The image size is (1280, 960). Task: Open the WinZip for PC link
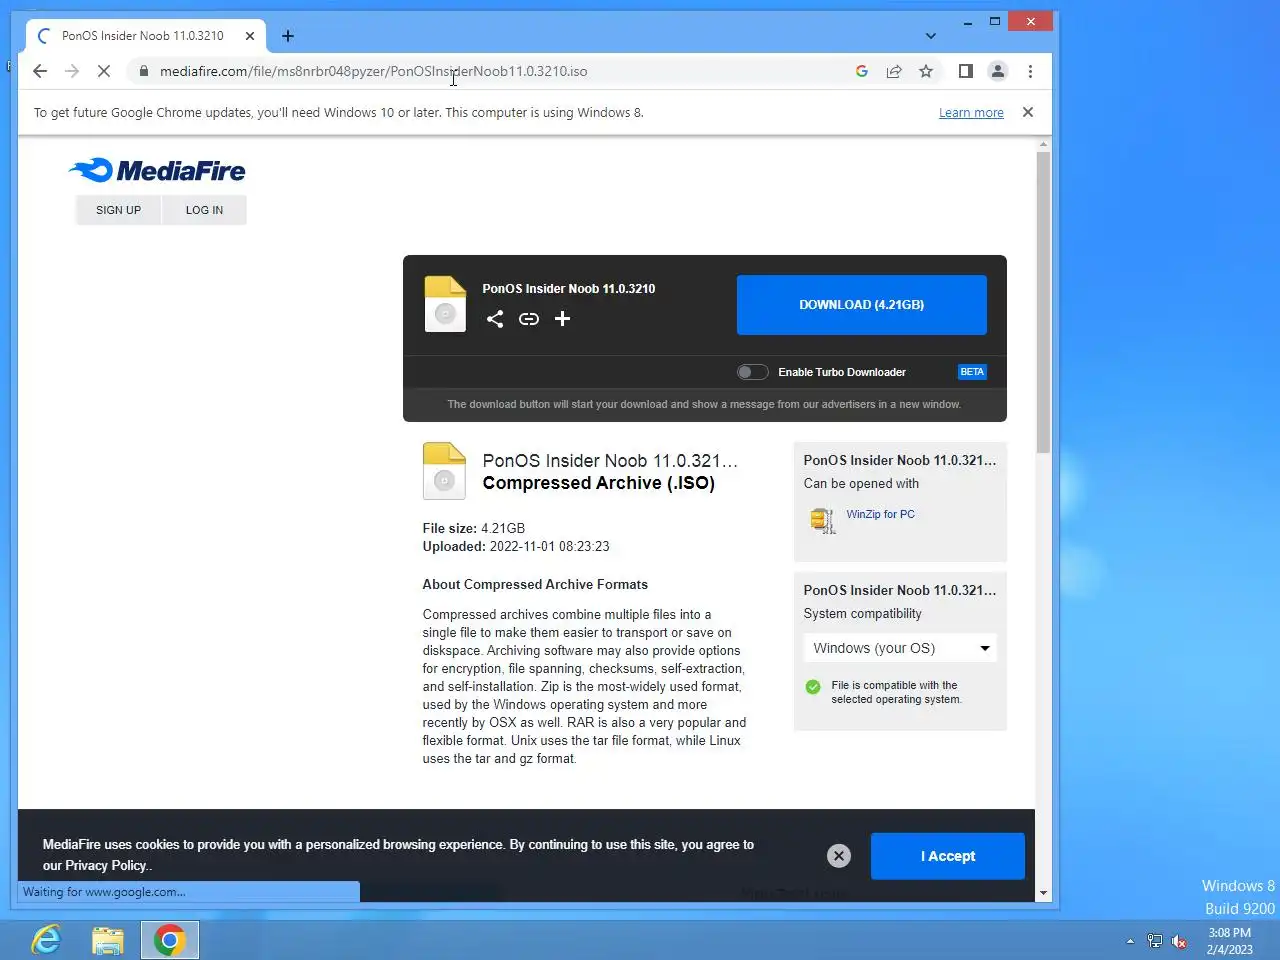[x=881, y=514]
